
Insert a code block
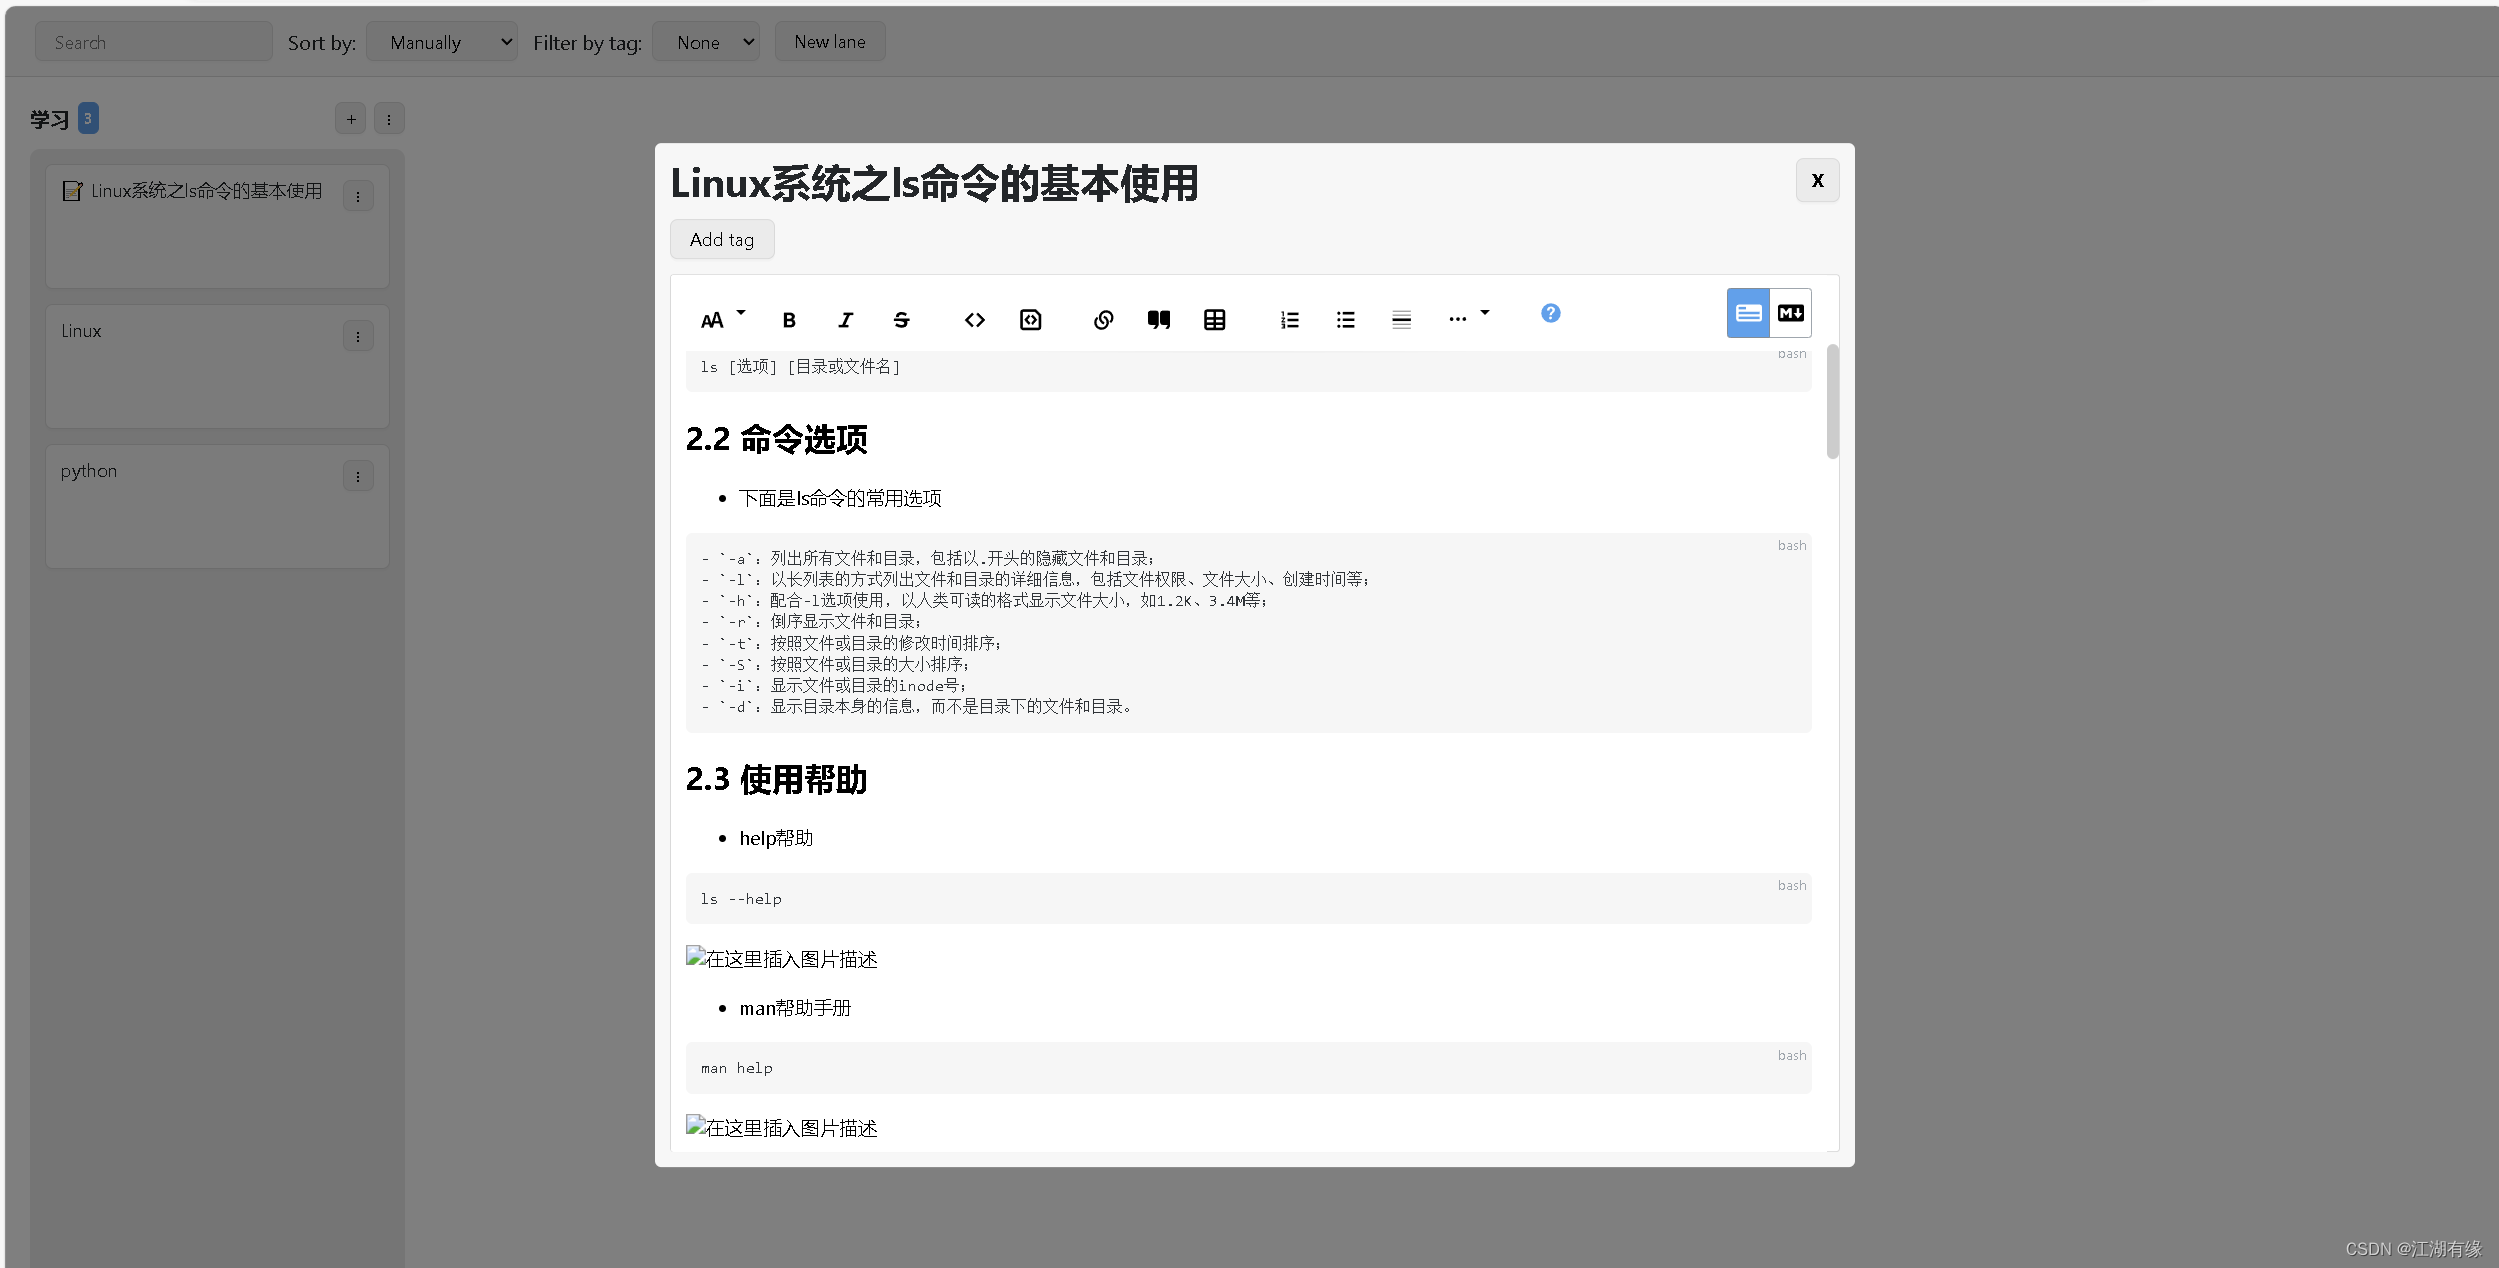click(x=1030, y=319)
